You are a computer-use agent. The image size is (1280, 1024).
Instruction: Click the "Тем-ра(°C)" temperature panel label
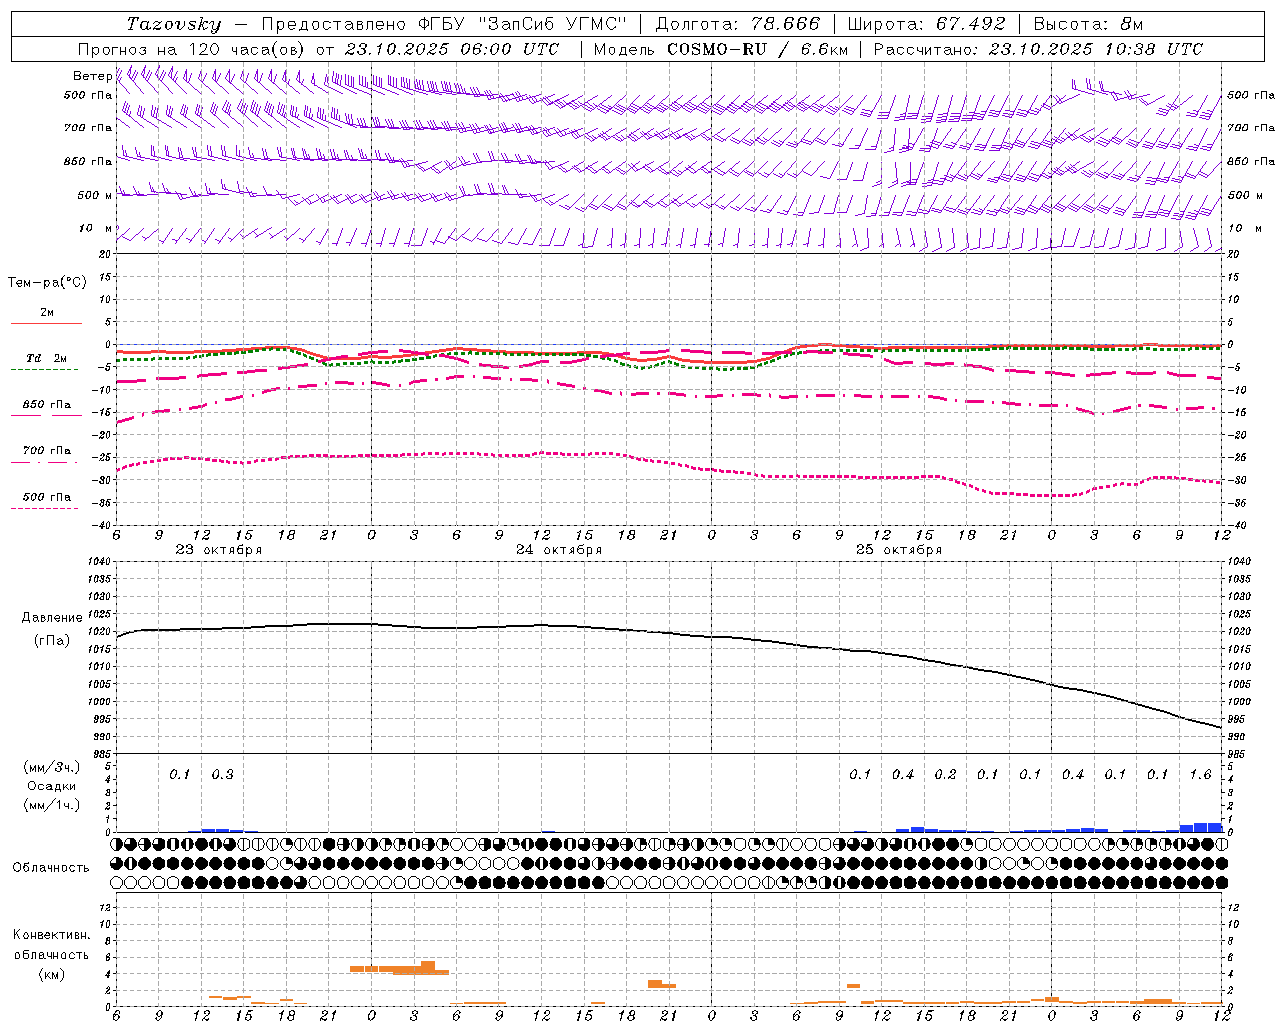47,283
